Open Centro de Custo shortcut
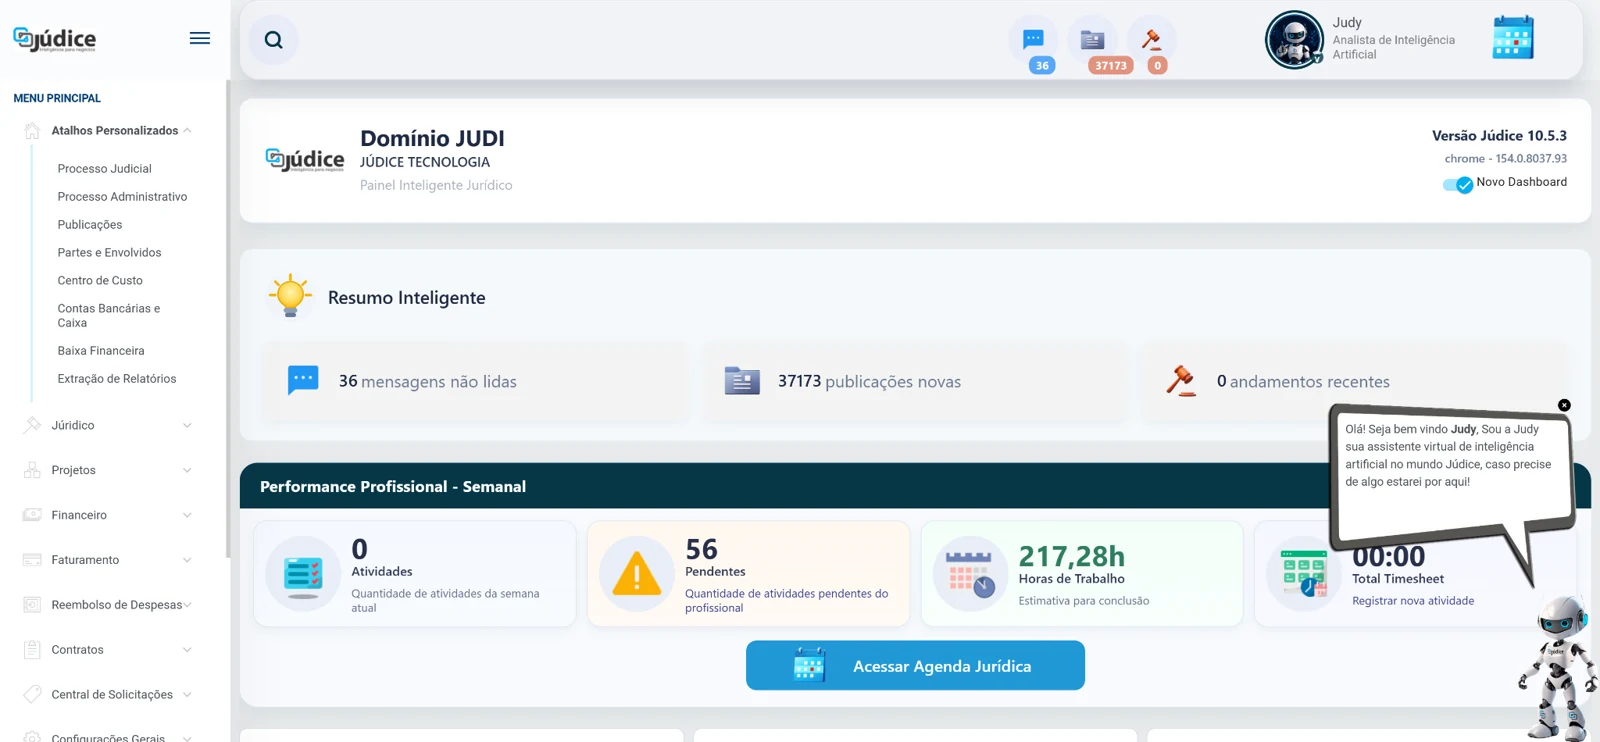Image resolution: width=1600 pixels, height=742 pixels. [100, 281]
